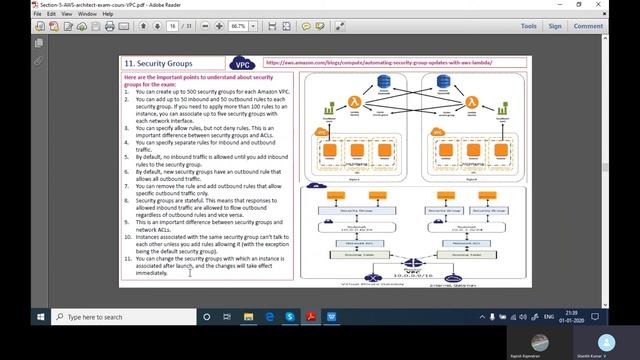640x360 pixels.
Task: Click the vertical scrollbar thumb of the document
Action: 605,167
